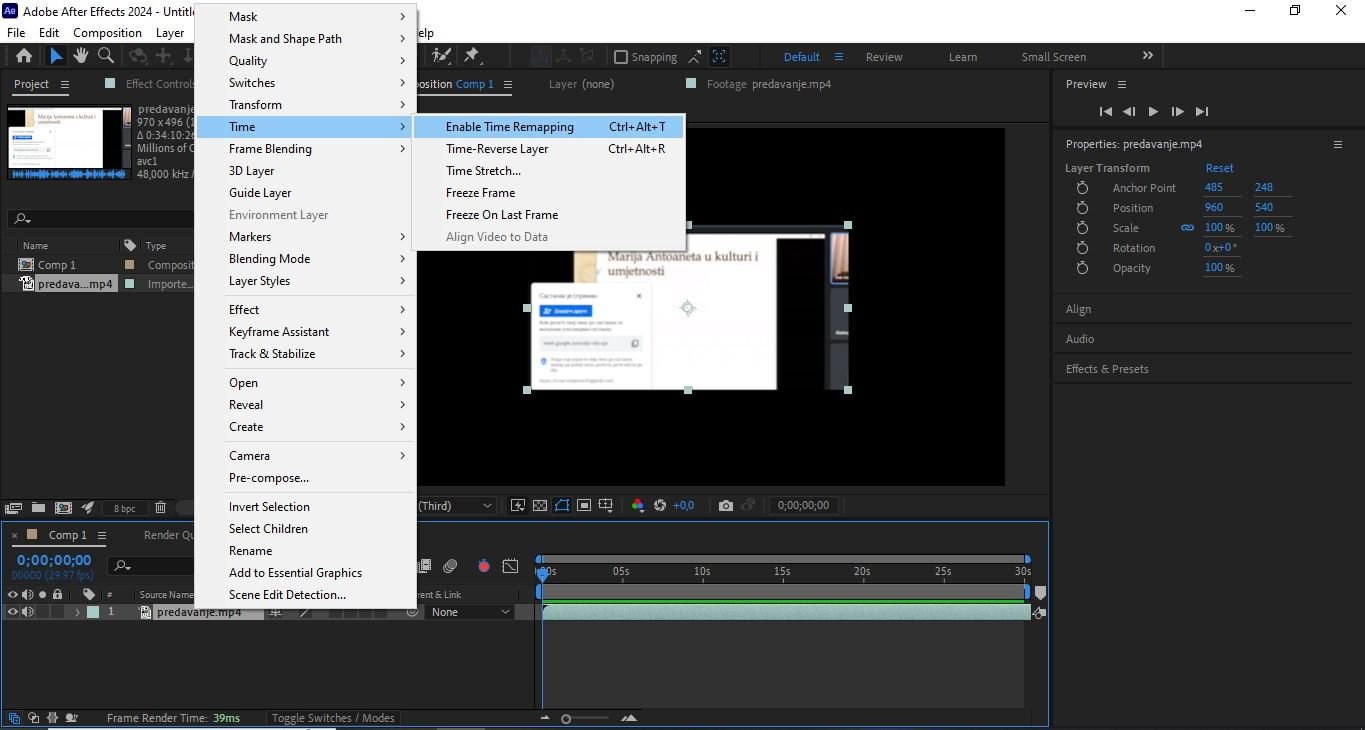Select the Hand tool in toolbar

pyautogui.click(x=81, y=57)
